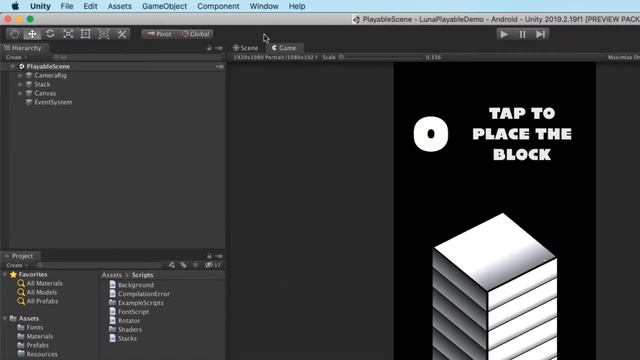Image resolution: width=640 pixels, height=360 pixels.
Task: Select the Project panel tab
Action: click(x=19, y=256)
